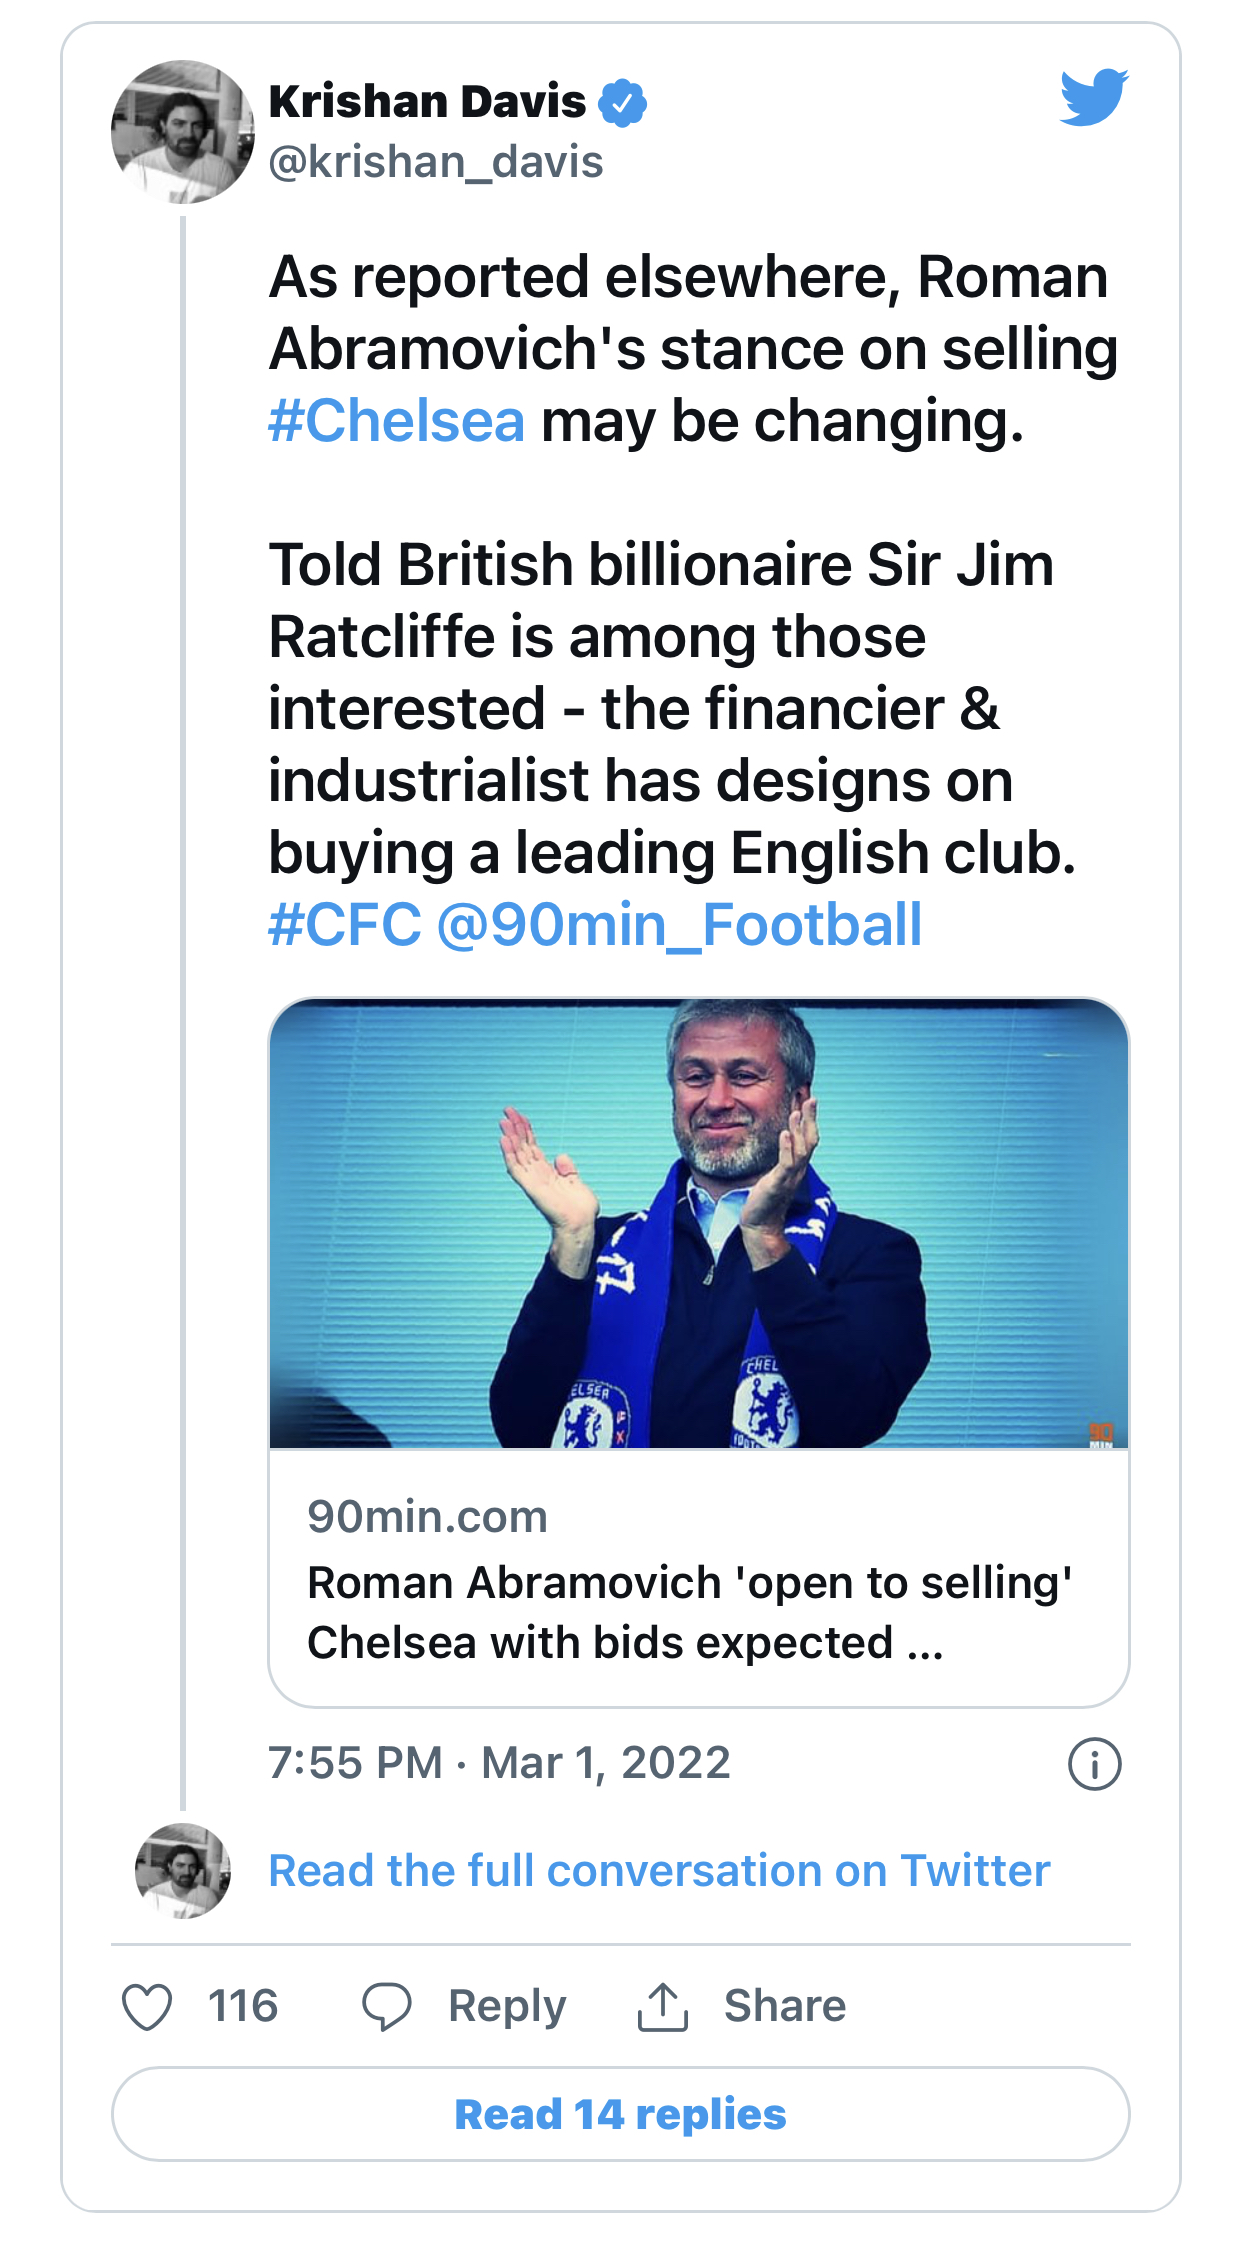
Task: Open the Krishan Davis display name
Action: (427, 102)
